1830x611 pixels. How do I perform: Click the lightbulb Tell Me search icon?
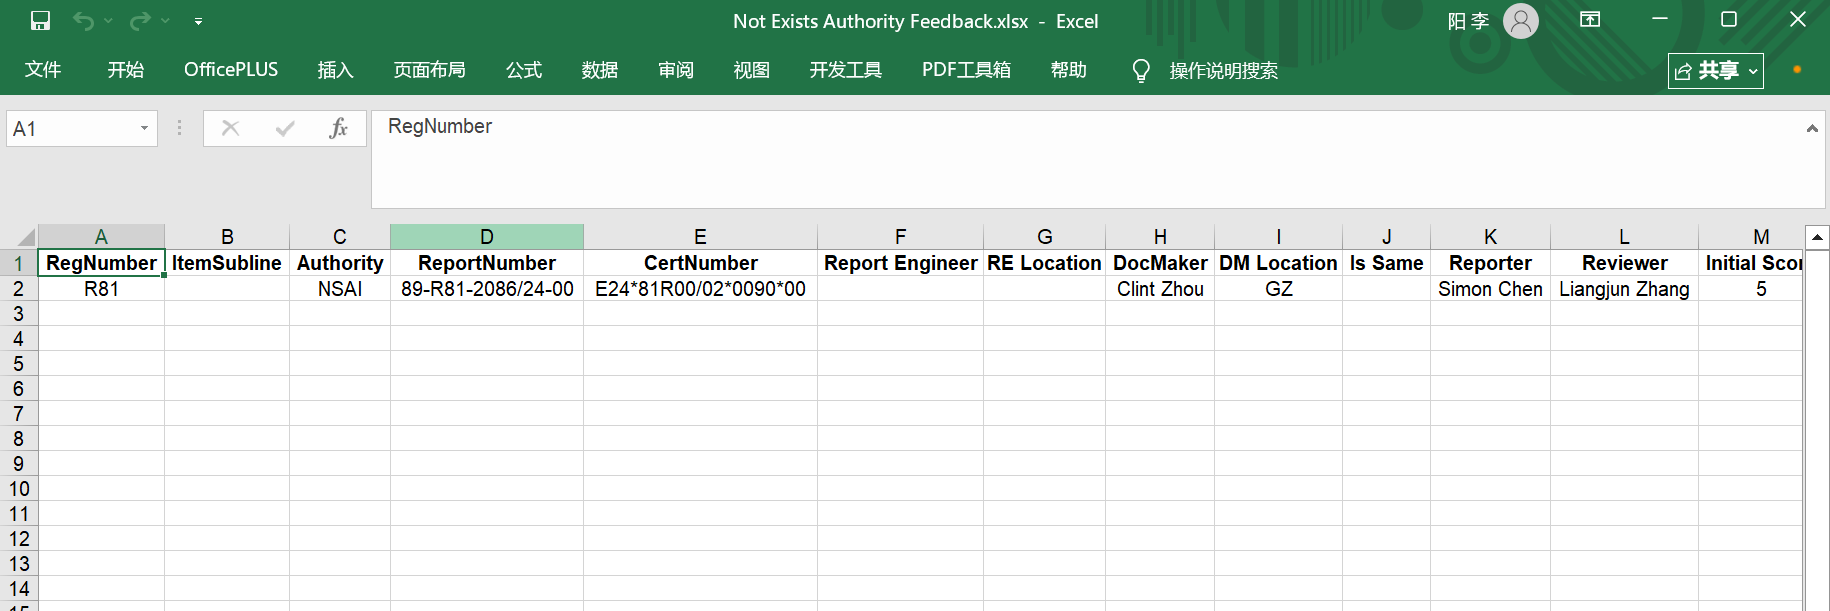(1140, 70)
